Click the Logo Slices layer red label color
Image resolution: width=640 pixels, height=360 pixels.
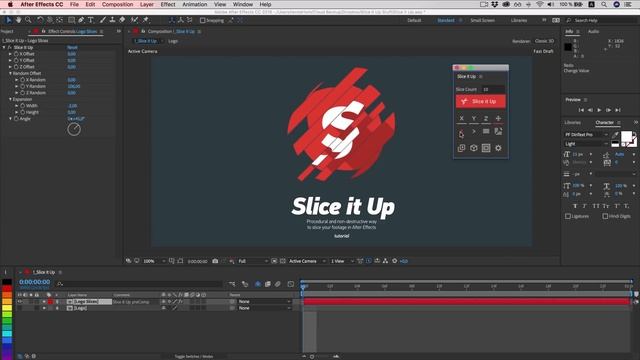[50, 302]
